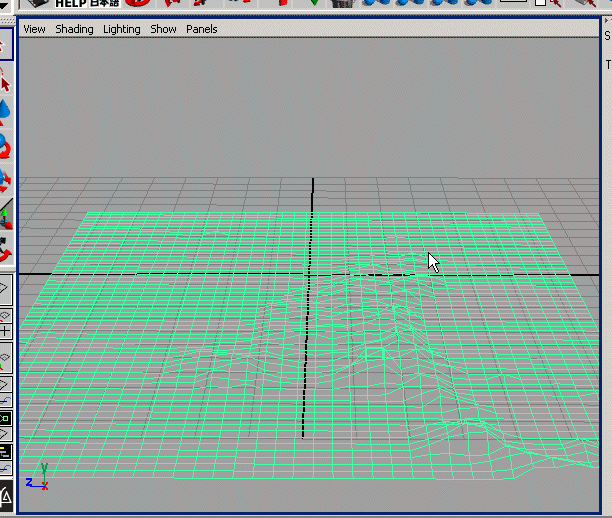Open the Lighting panel menu
Image resolution: width=612 pixels, height=518 pixels.
(x=122, y=29)
